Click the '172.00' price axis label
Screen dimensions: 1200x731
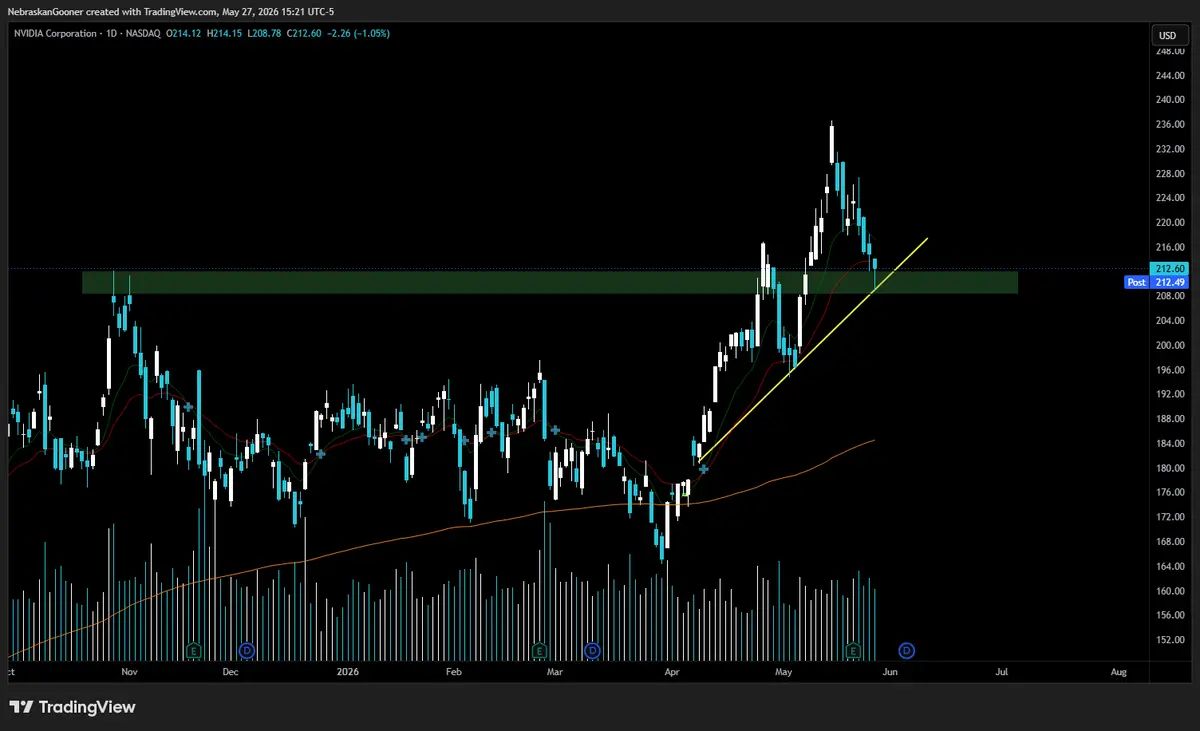1170,517
